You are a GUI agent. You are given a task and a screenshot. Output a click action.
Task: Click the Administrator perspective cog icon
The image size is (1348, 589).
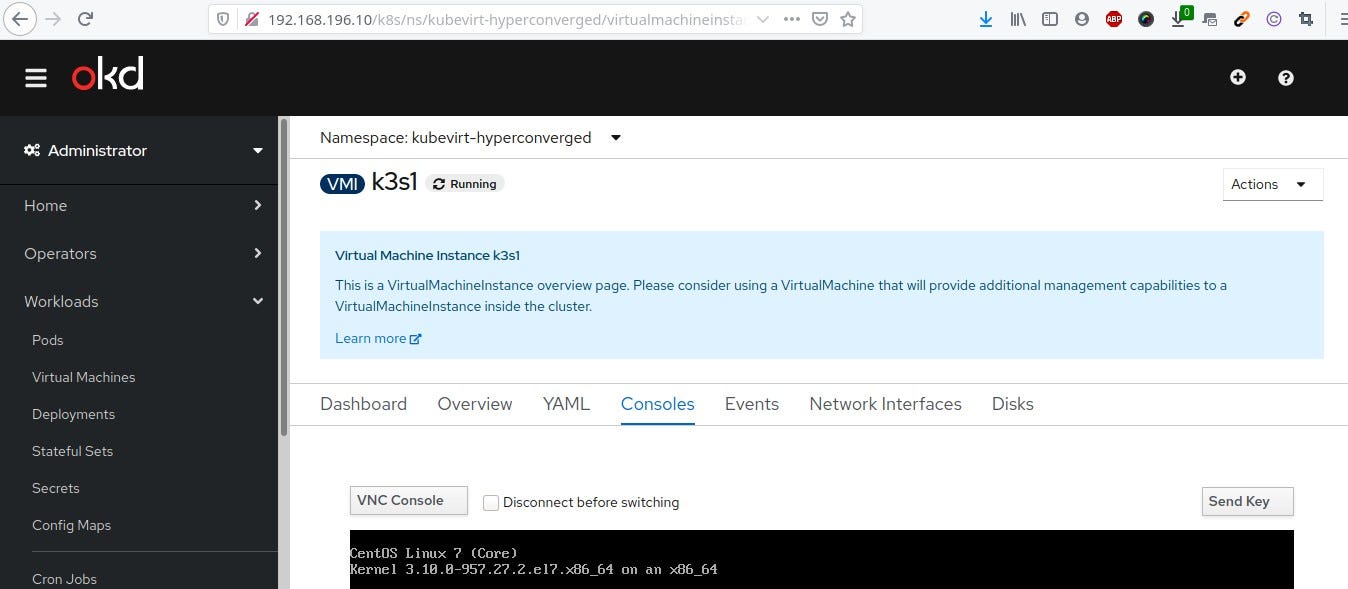point(32,150)
